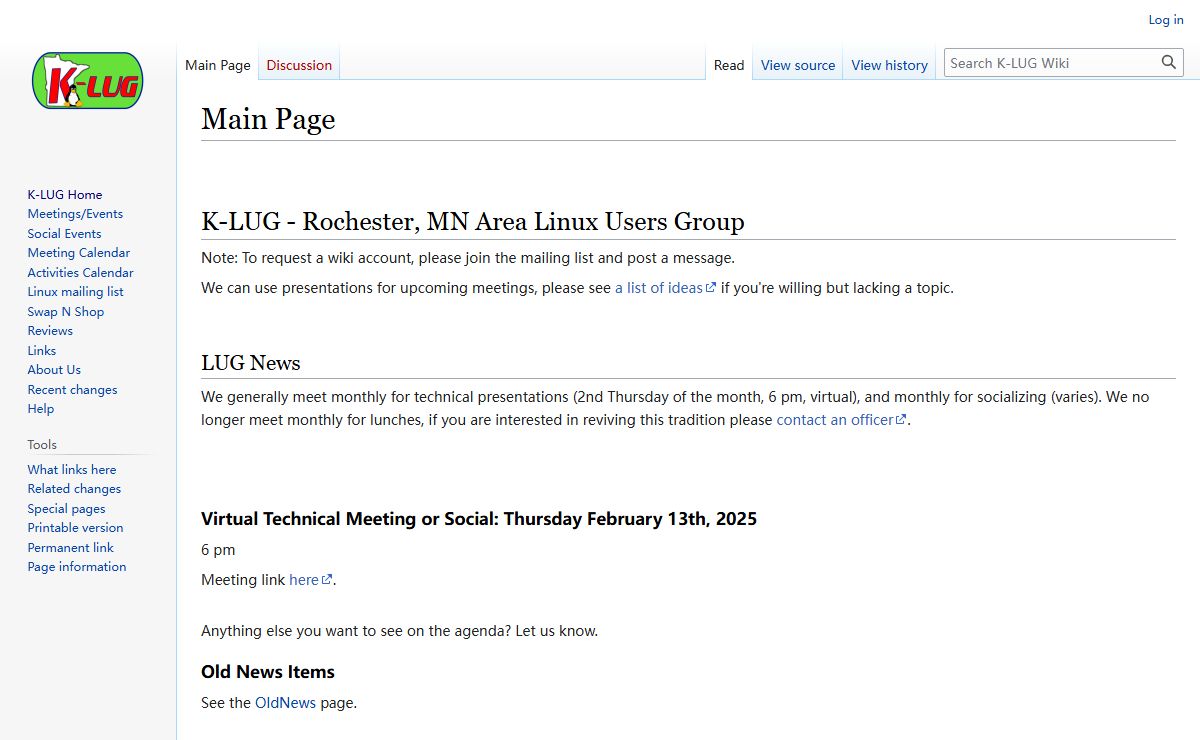Open Social Events sidebar link
The width and height of the screenshot is (1200, 740).
(64, 233)
